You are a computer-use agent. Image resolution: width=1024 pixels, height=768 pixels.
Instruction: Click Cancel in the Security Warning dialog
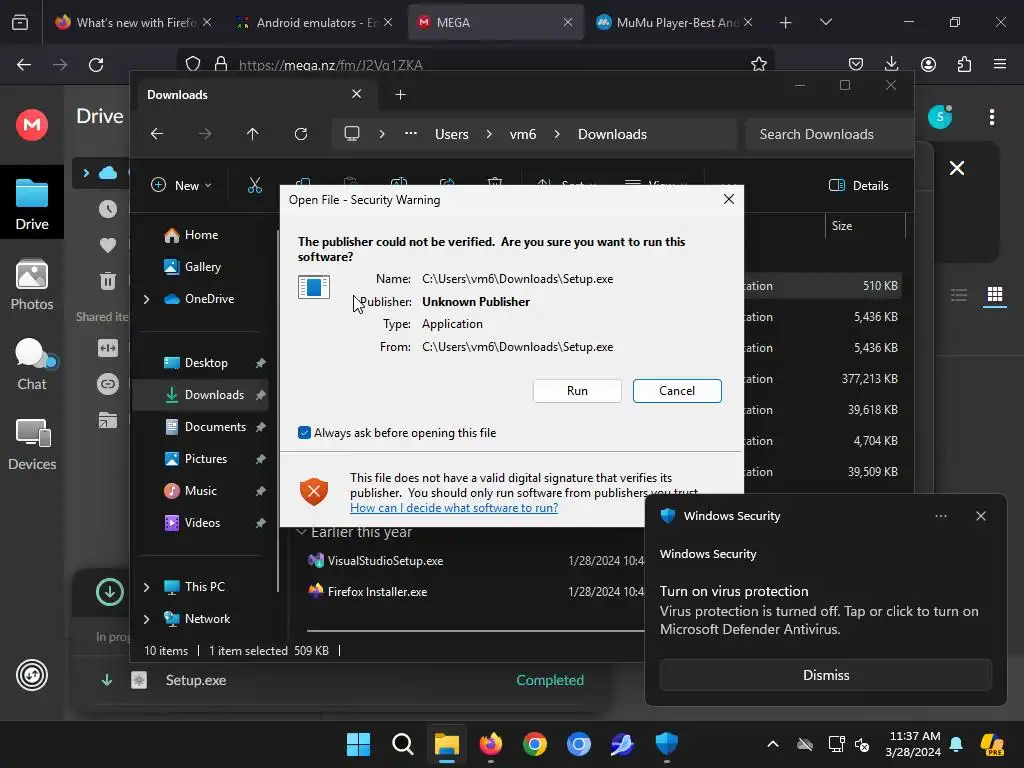tap(677, 391)
